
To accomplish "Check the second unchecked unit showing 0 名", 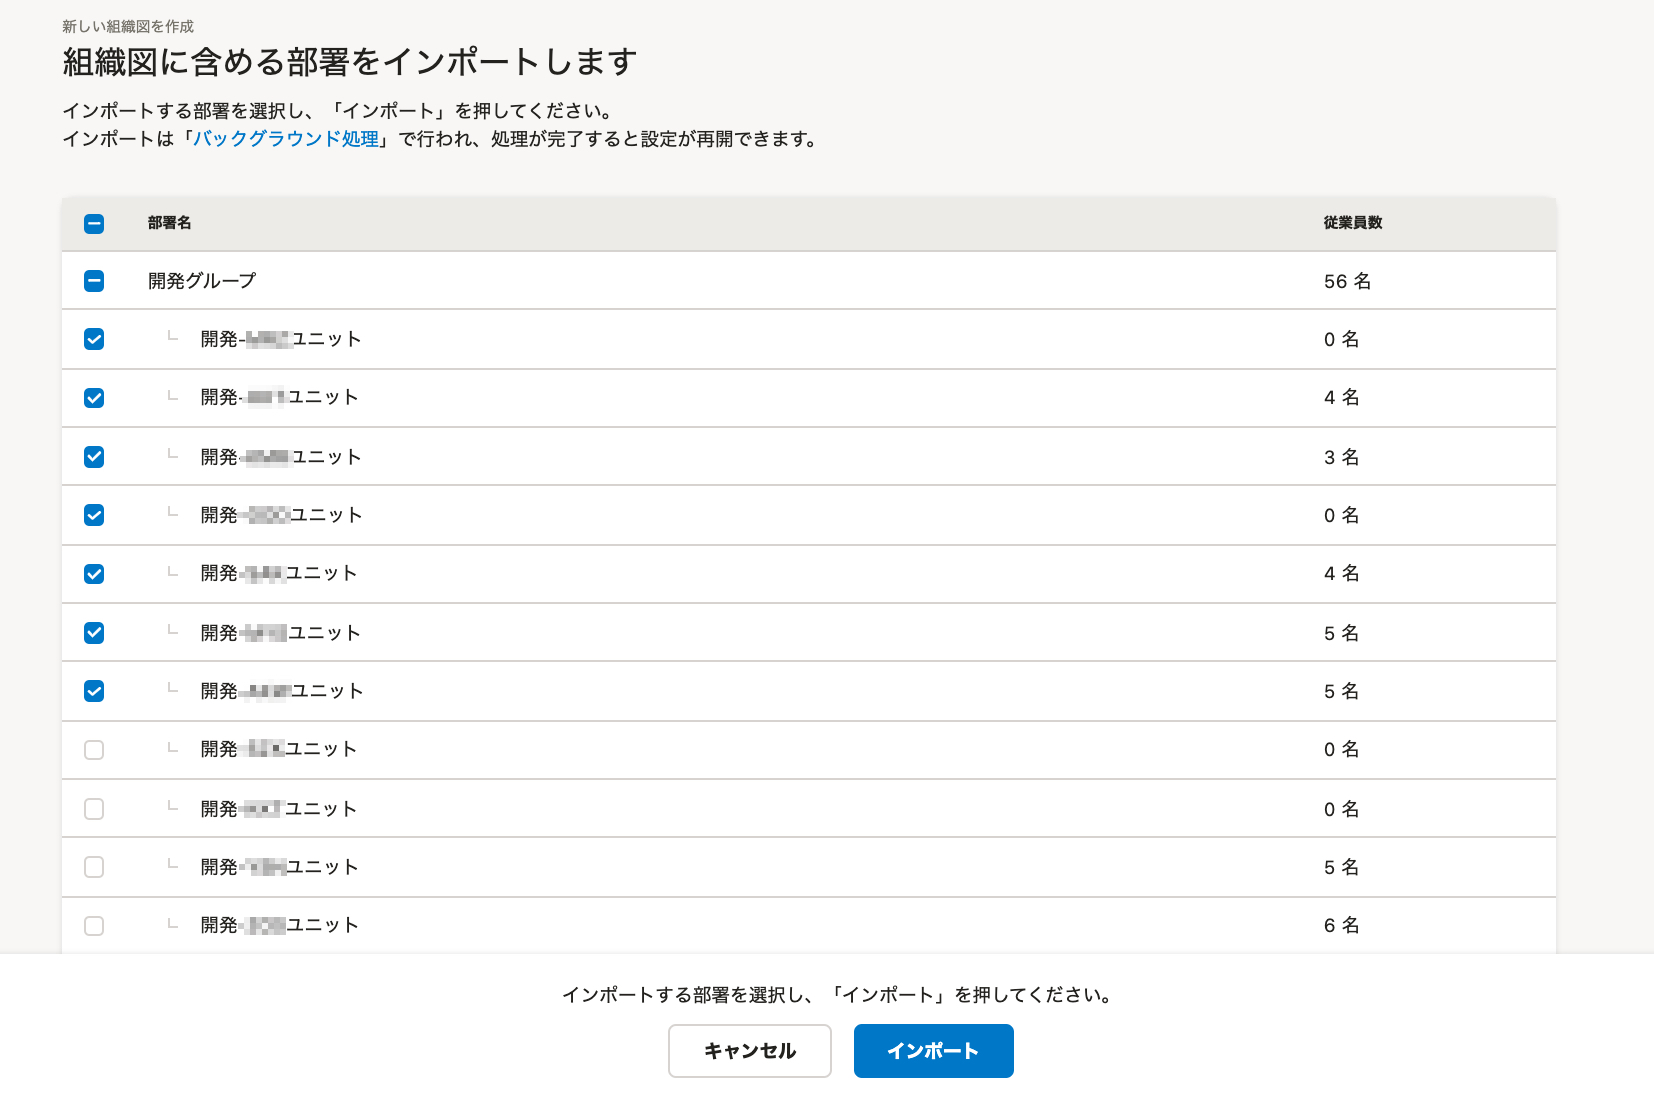I will 94,809.
